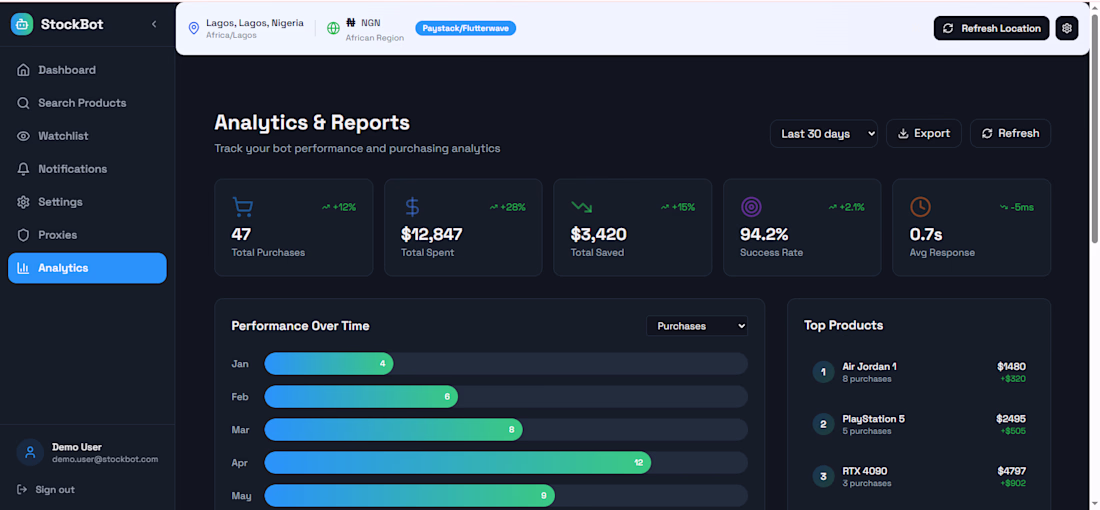Expand the Purchases metric dropdown
Screen dimensions: 1100x510
pos(697,326)
